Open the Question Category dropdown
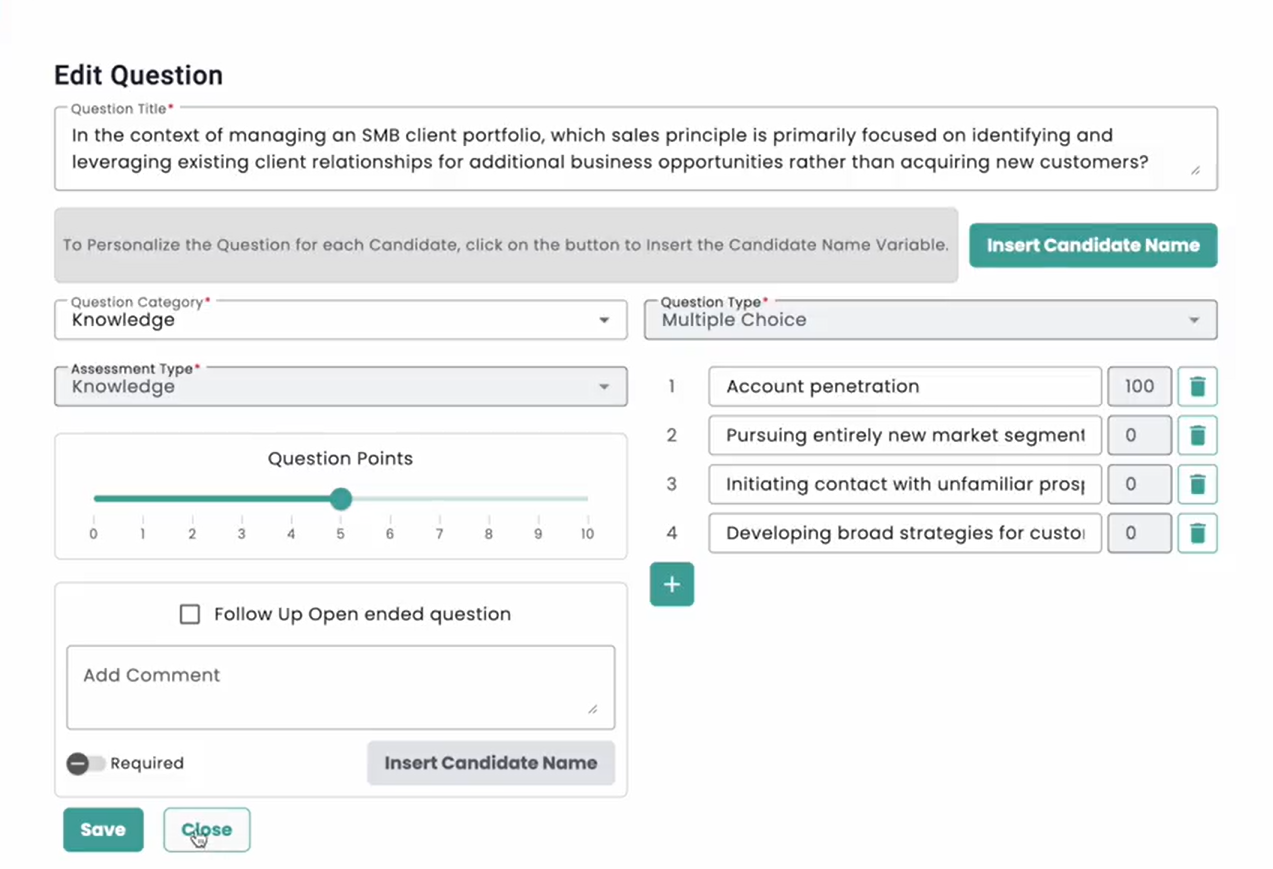Image resolution: width=1273 pixels, height=869 pixels. tap(340, 320)
